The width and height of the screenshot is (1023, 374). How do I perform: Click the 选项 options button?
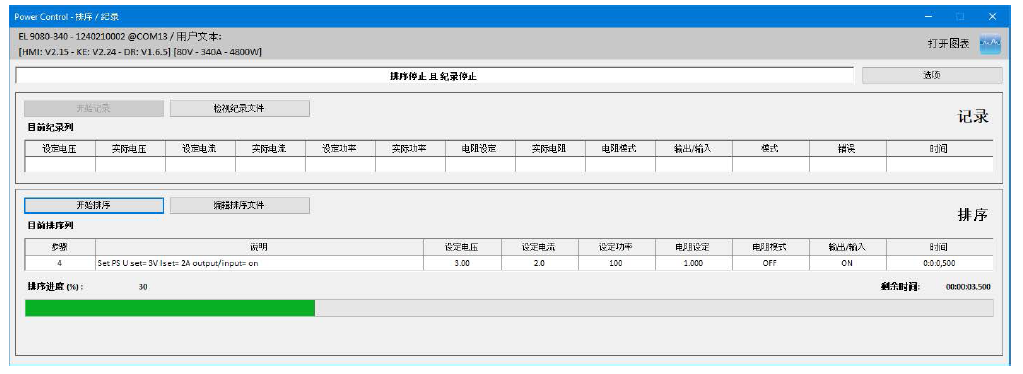(932, 76)
